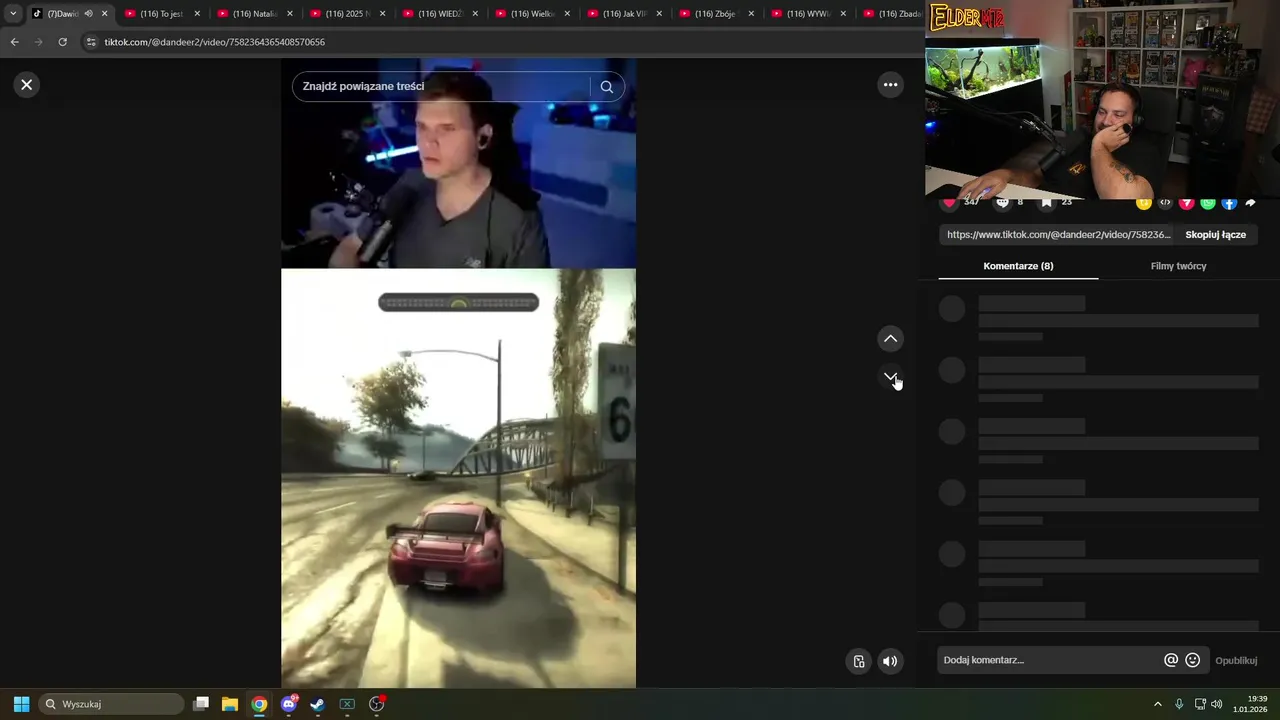1280x720 pixels.
Task: Toggle the auto-scroll button beside volume
Action: click(x=859, y=661)
